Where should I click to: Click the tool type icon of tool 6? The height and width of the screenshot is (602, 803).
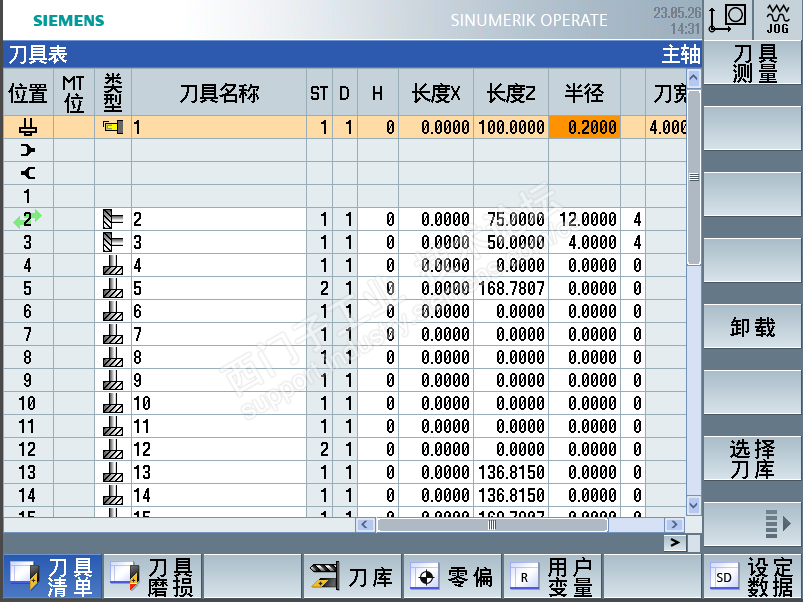(113, 311)
